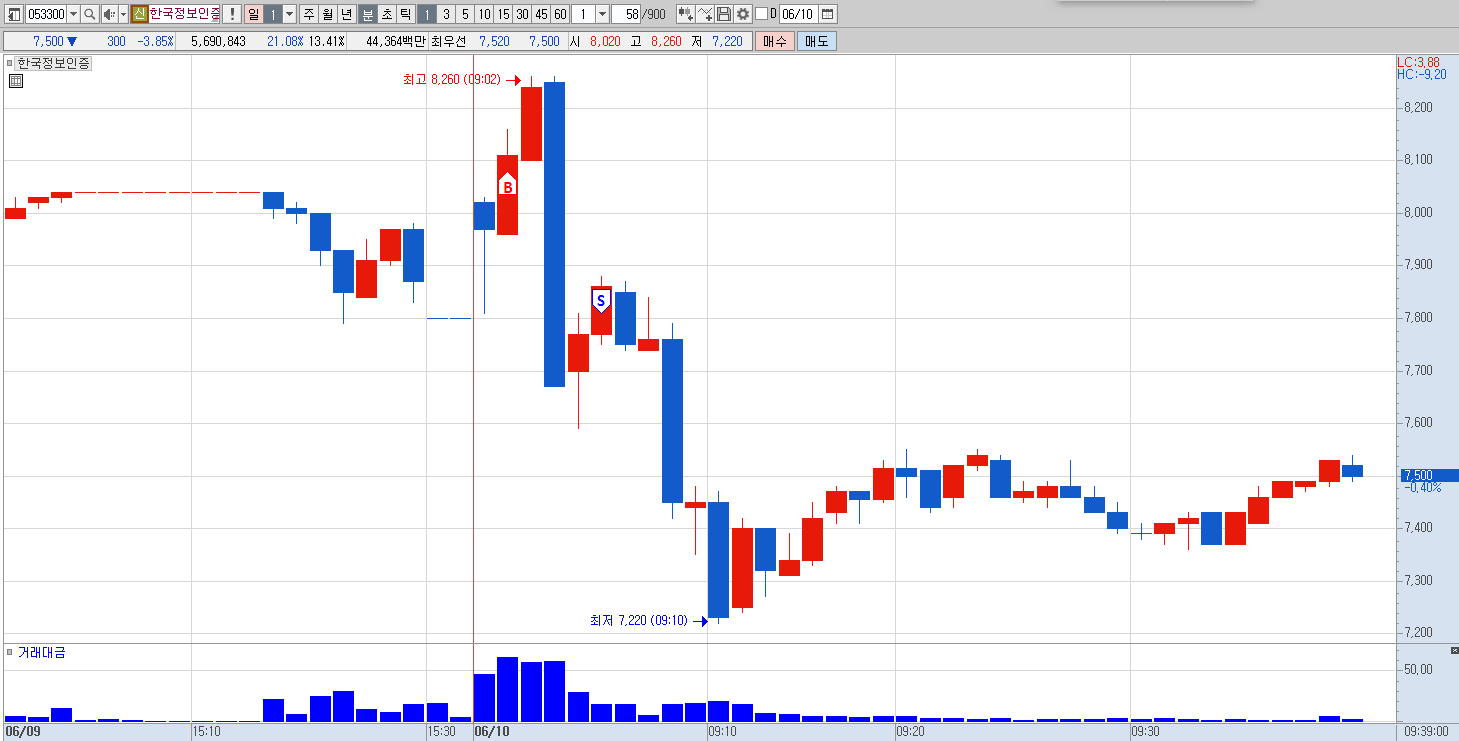The image size is (1459, 741).
Task: Toggle the D checkbox beside the date field
Action: (761, 14)
